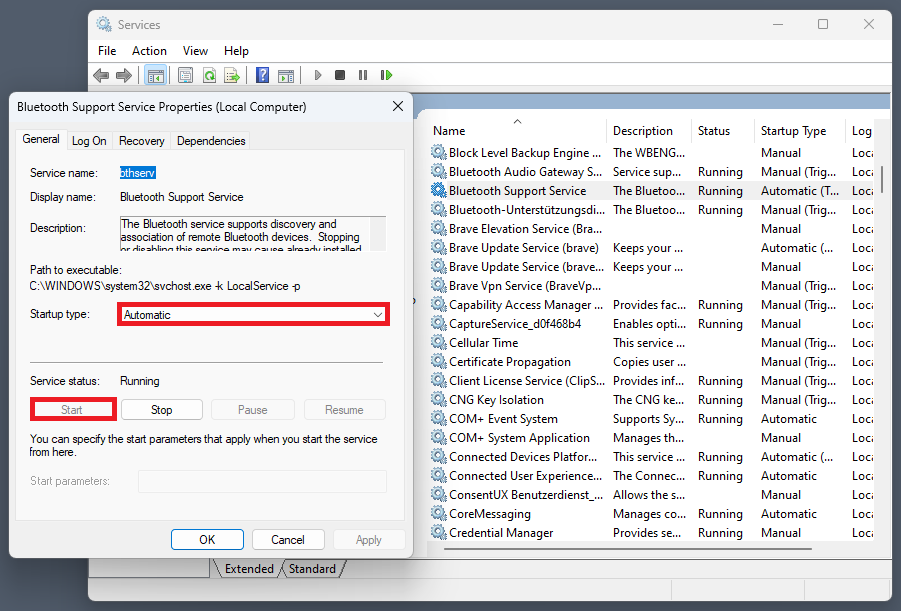The height and width of the screenshot is (611, 901).
Task: Open the File menu
Action: (107, 51)
